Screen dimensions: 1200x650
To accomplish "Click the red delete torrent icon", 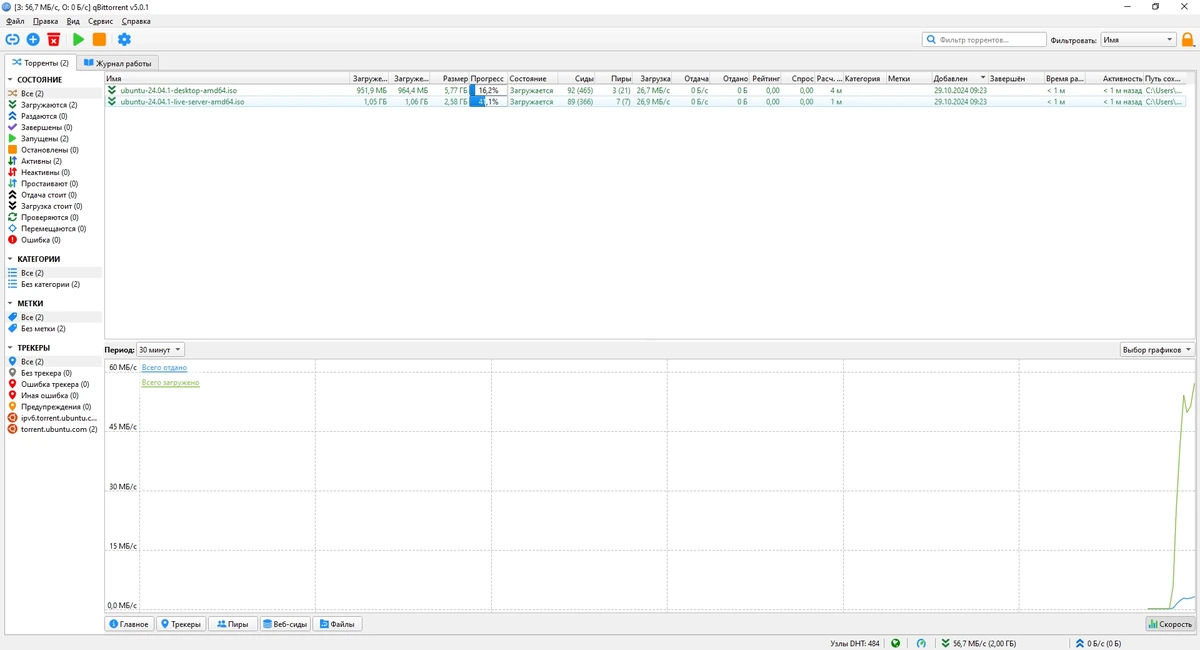I will (54, 39).
